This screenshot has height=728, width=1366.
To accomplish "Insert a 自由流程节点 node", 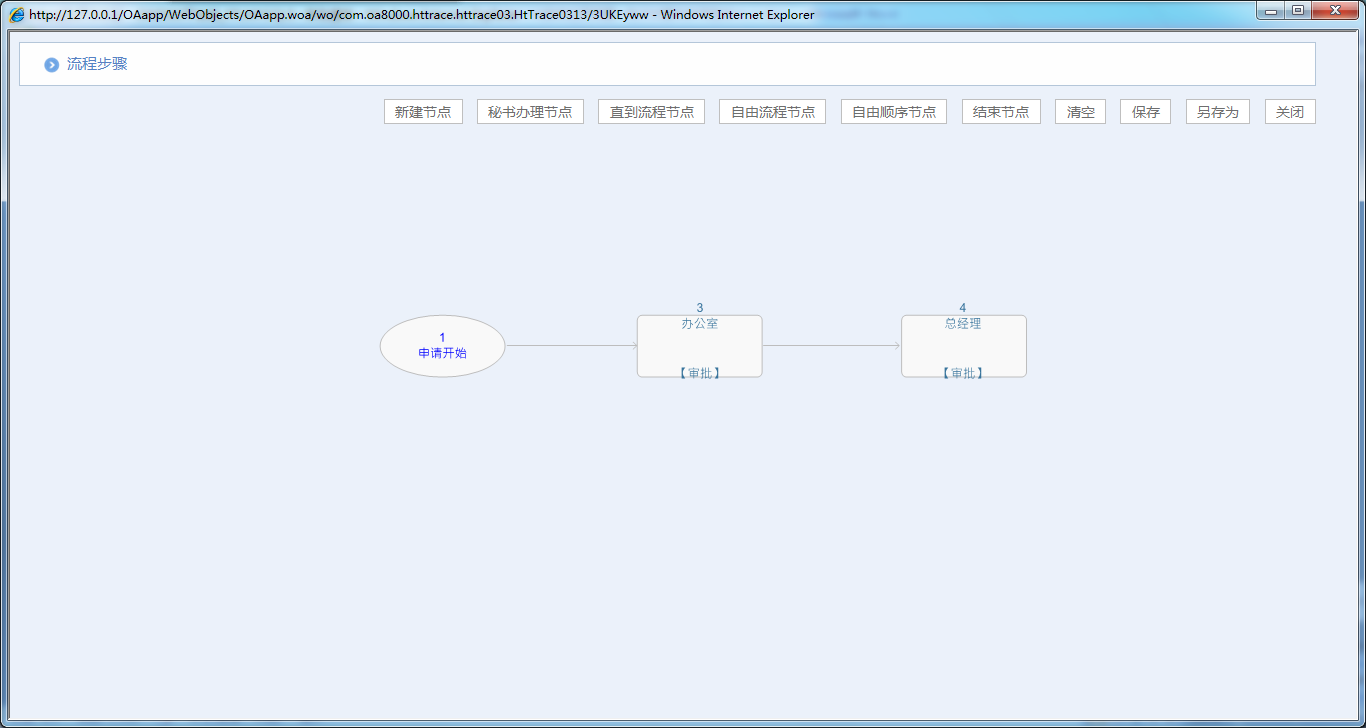I will [x=772, y=112].
